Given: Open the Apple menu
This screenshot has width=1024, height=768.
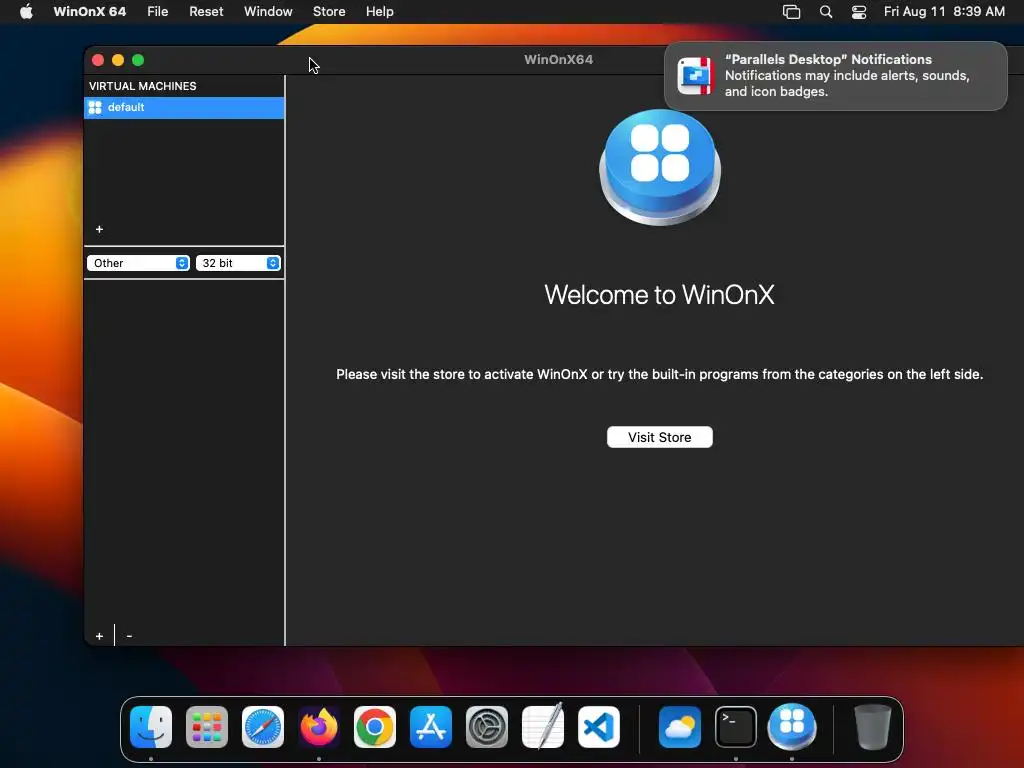Looking at the screenshot, I should click(x=26, y=12).
